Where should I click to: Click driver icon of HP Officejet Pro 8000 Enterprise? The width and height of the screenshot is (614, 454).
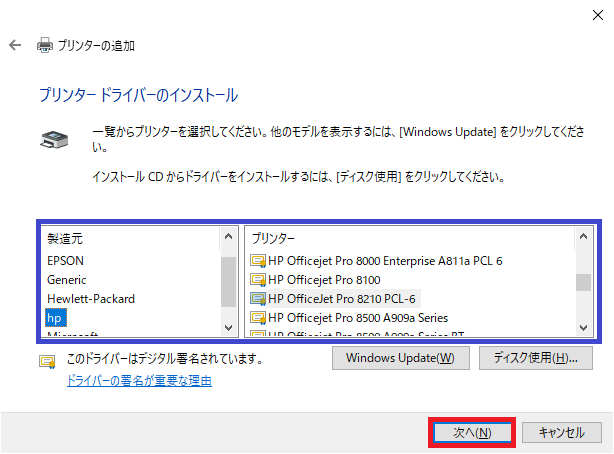pyautogui.click(x=258, y=261)
